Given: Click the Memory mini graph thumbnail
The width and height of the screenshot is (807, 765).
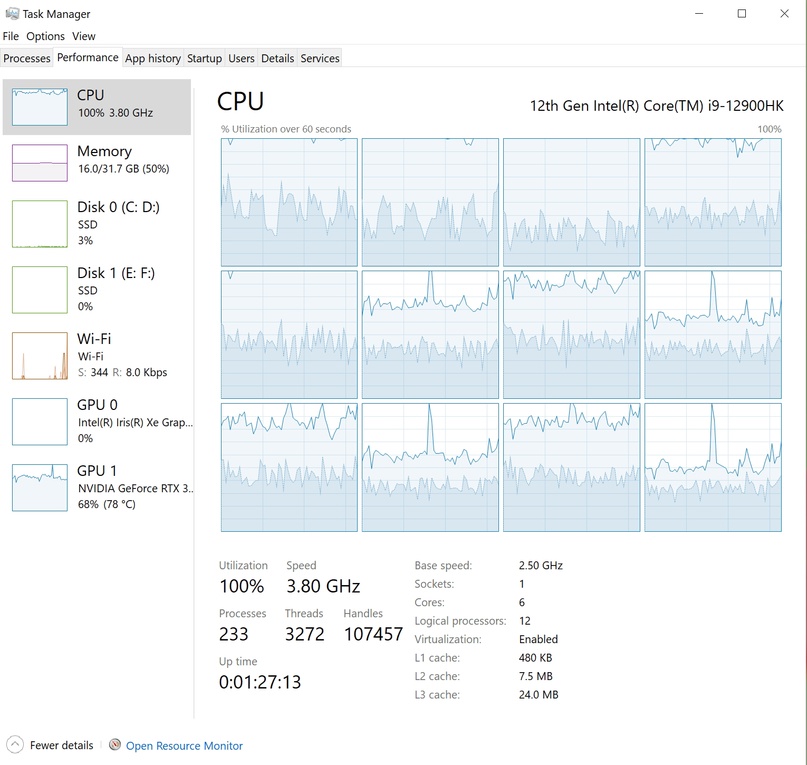Looking at the screenshot, I should coord(40,163).
